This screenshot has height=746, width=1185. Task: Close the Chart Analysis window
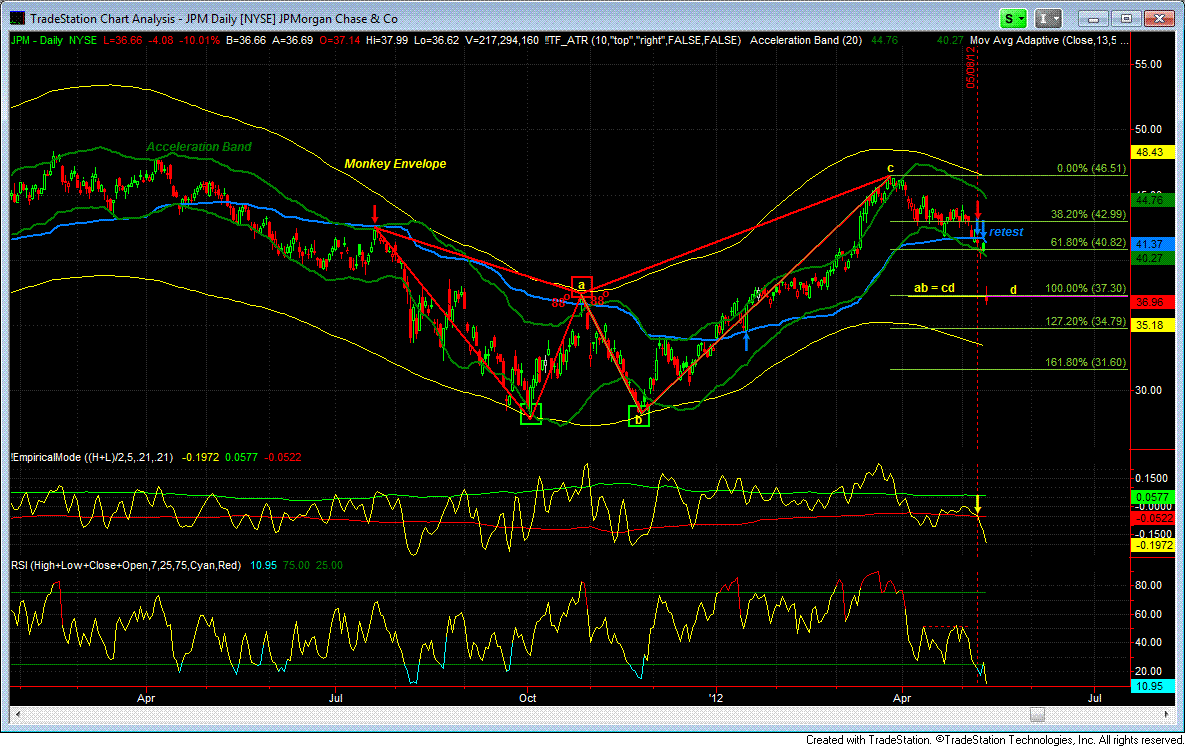[x=1159, y=19]
